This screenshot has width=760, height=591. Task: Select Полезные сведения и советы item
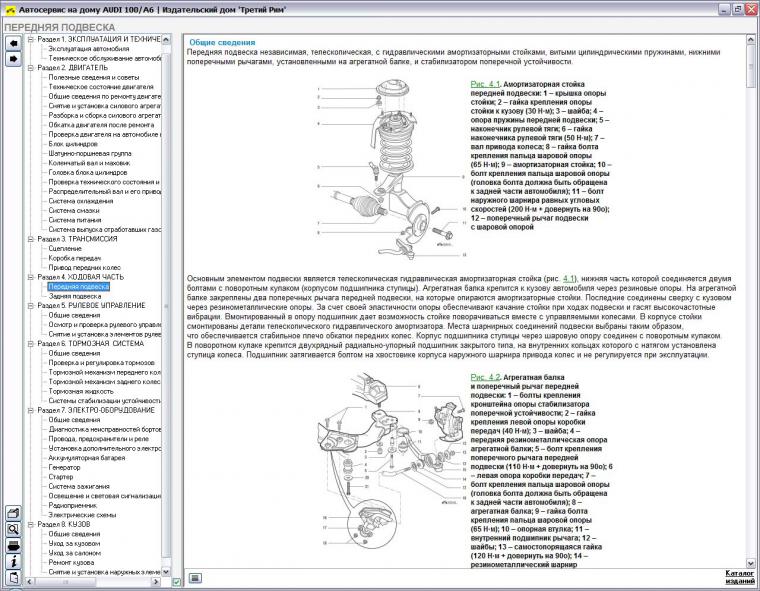pyautogui.click(x=94, y=77)
